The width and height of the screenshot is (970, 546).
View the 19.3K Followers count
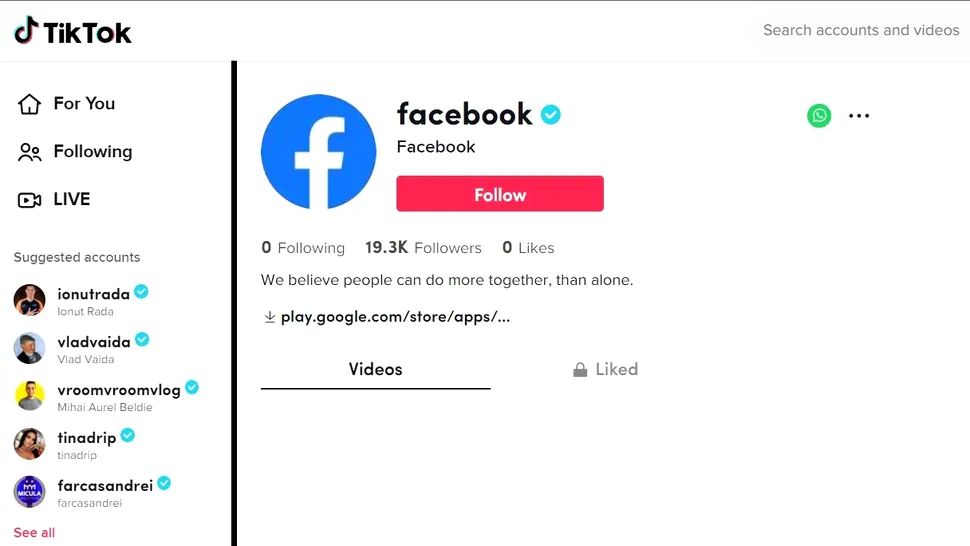point(423,248)
